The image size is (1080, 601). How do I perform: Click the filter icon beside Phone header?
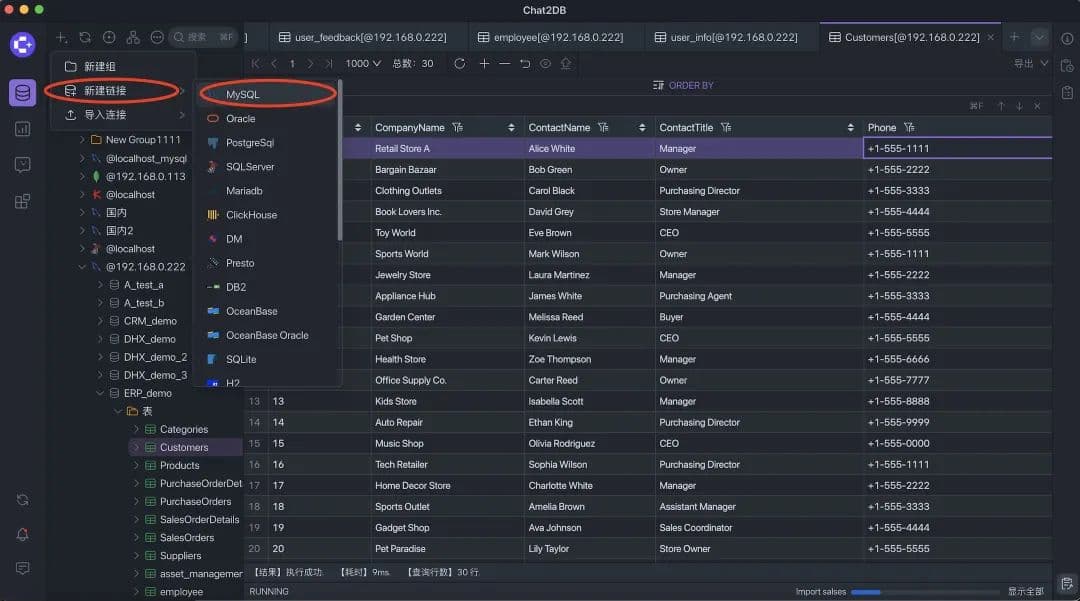[909, 128]
